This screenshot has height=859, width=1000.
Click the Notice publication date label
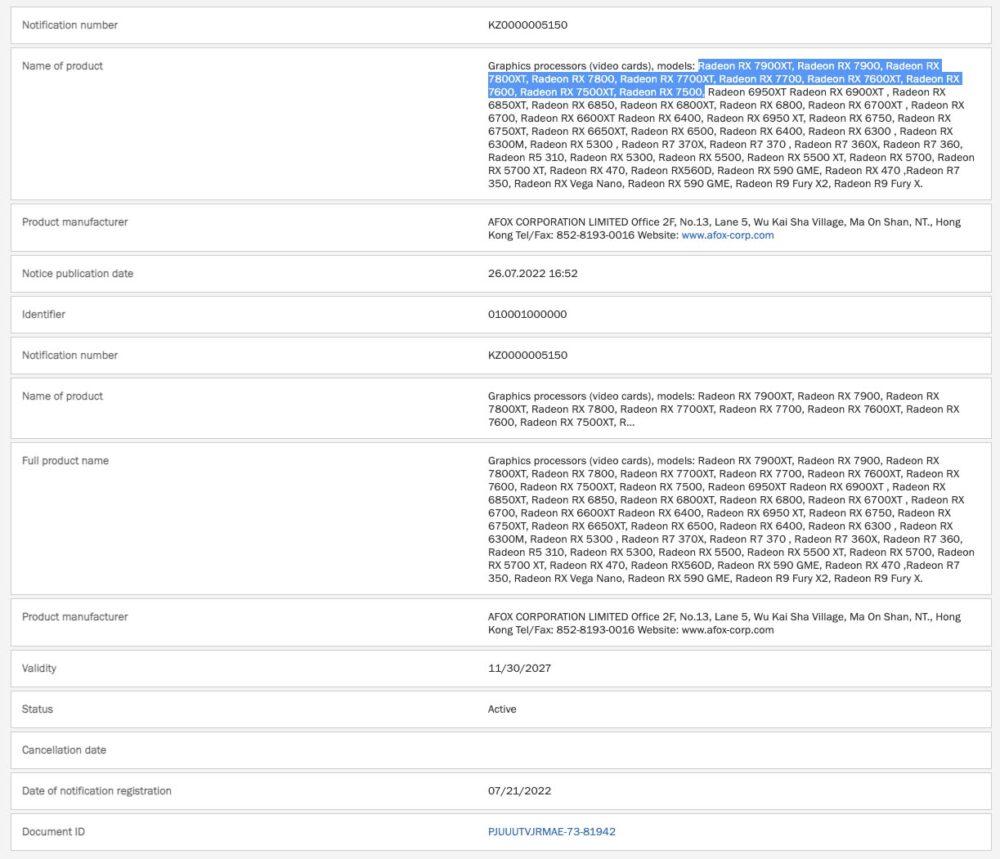(x=77, y=273)
